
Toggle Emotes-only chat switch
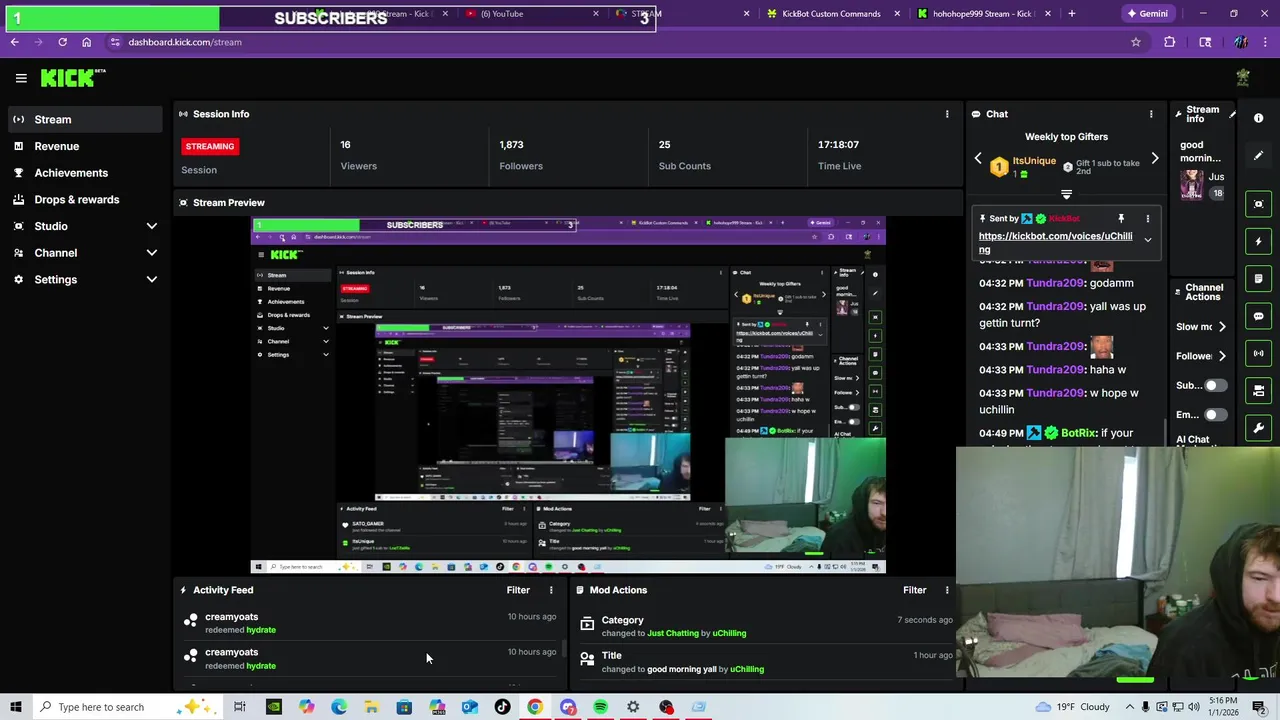1215,414
